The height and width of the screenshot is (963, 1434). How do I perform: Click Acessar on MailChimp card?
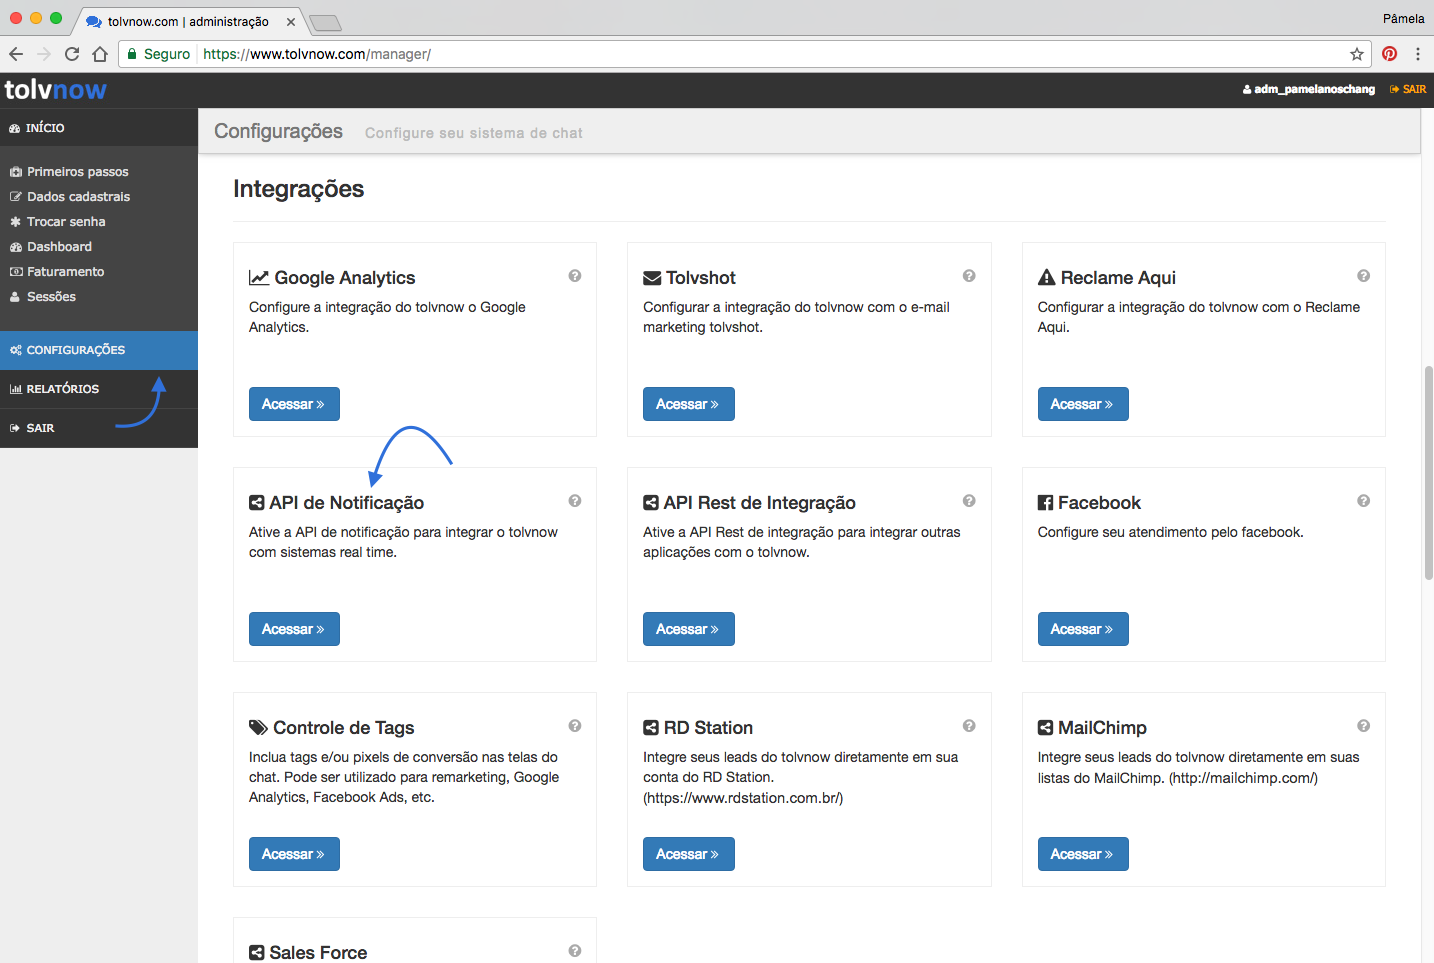pos(1083,854)
